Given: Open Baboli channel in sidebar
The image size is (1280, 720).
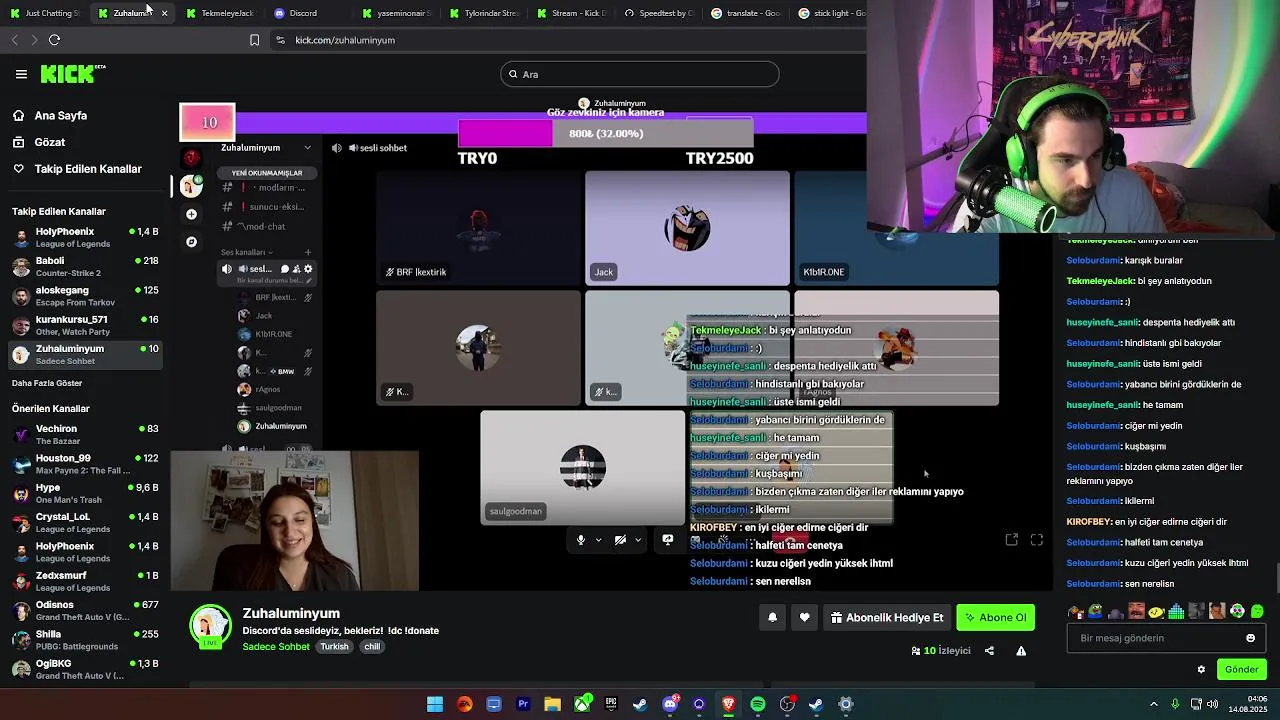Looking at the screenshot, I should [x=85, y=266].
